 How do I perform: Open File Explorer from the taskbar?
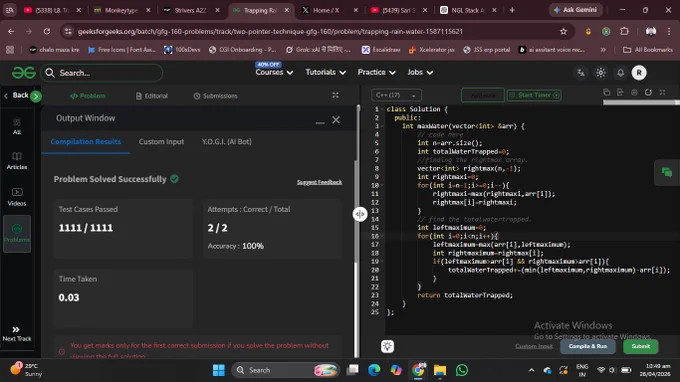pyautogui.click(x=440, y=370)
